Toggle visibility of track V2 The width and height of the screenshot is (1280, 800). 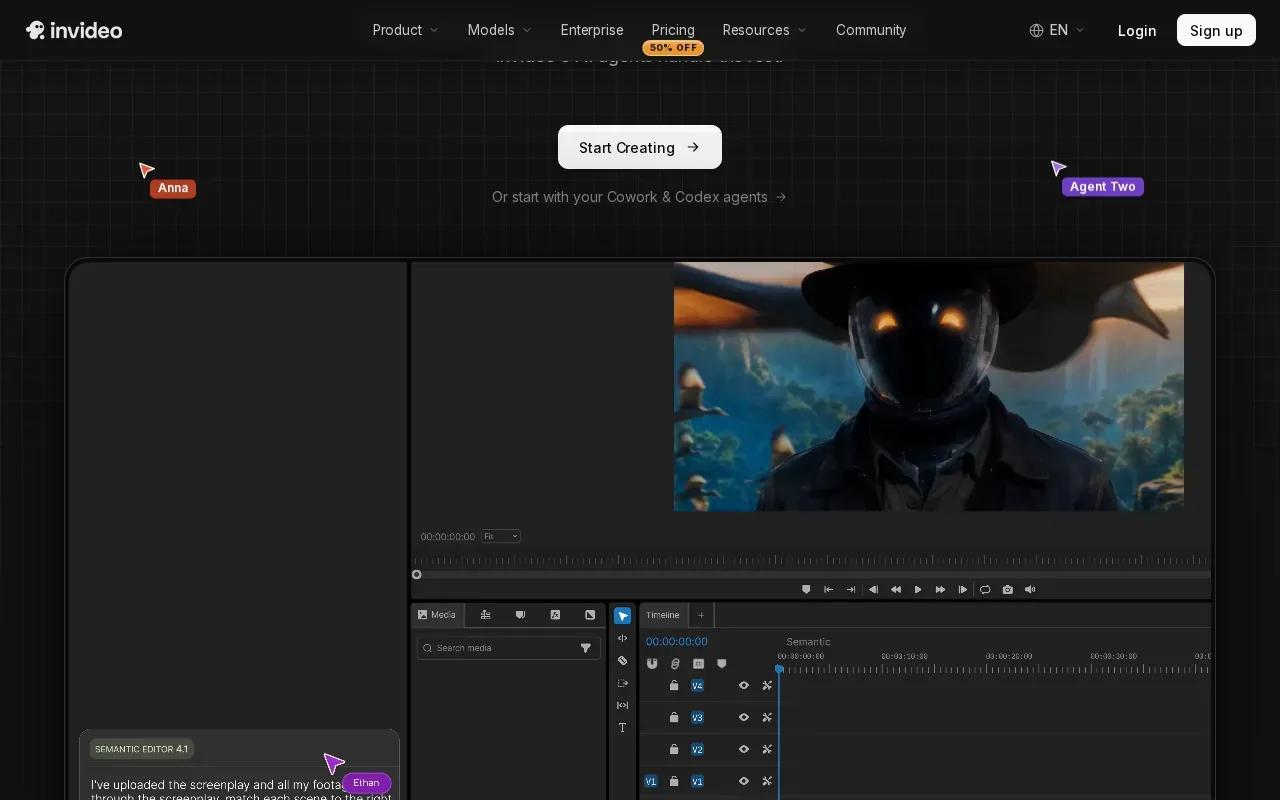[744, 750]
